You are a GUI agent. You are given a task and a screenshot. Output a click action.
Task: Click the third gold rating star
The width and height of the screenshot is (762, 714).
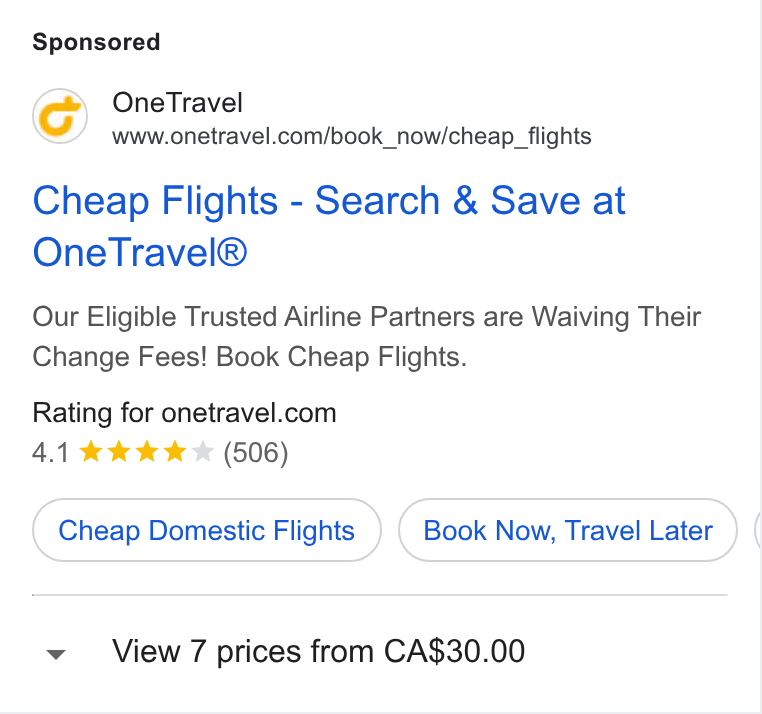(x=146, y=452)
